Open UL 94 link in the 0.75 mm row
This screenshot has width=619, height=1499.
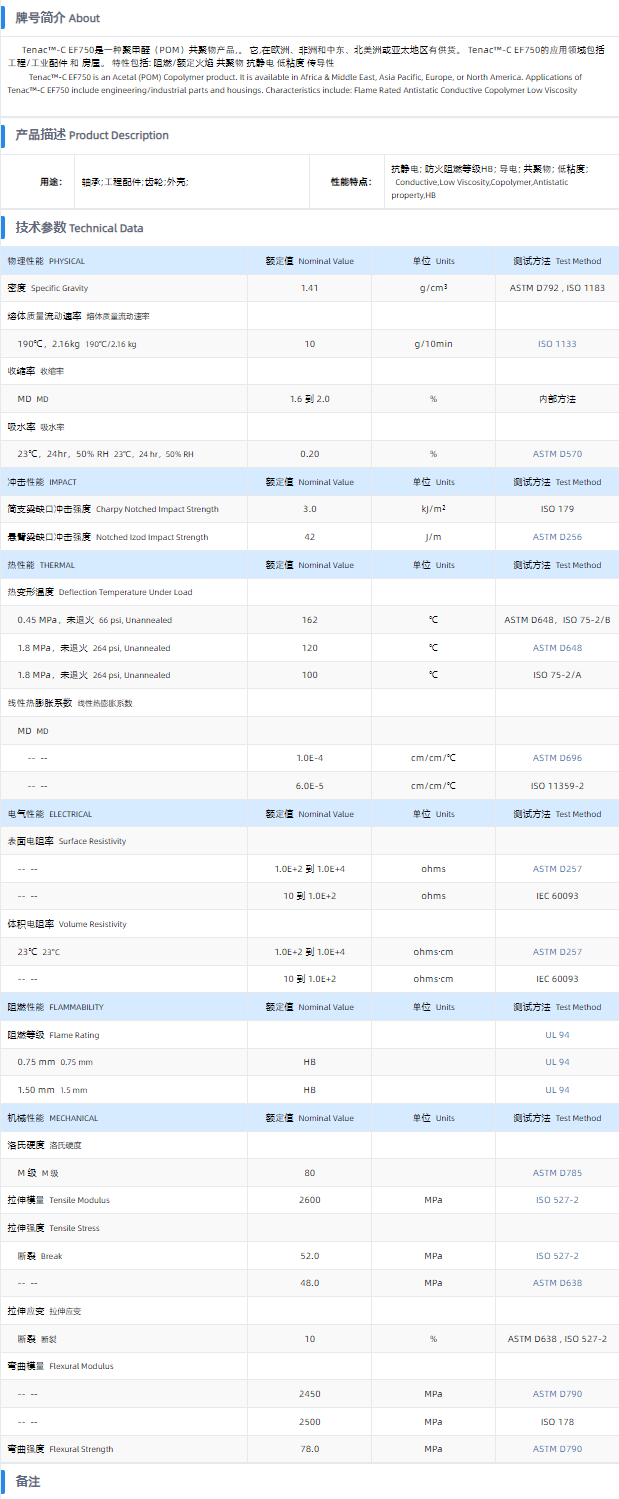tap(557, 1062)
